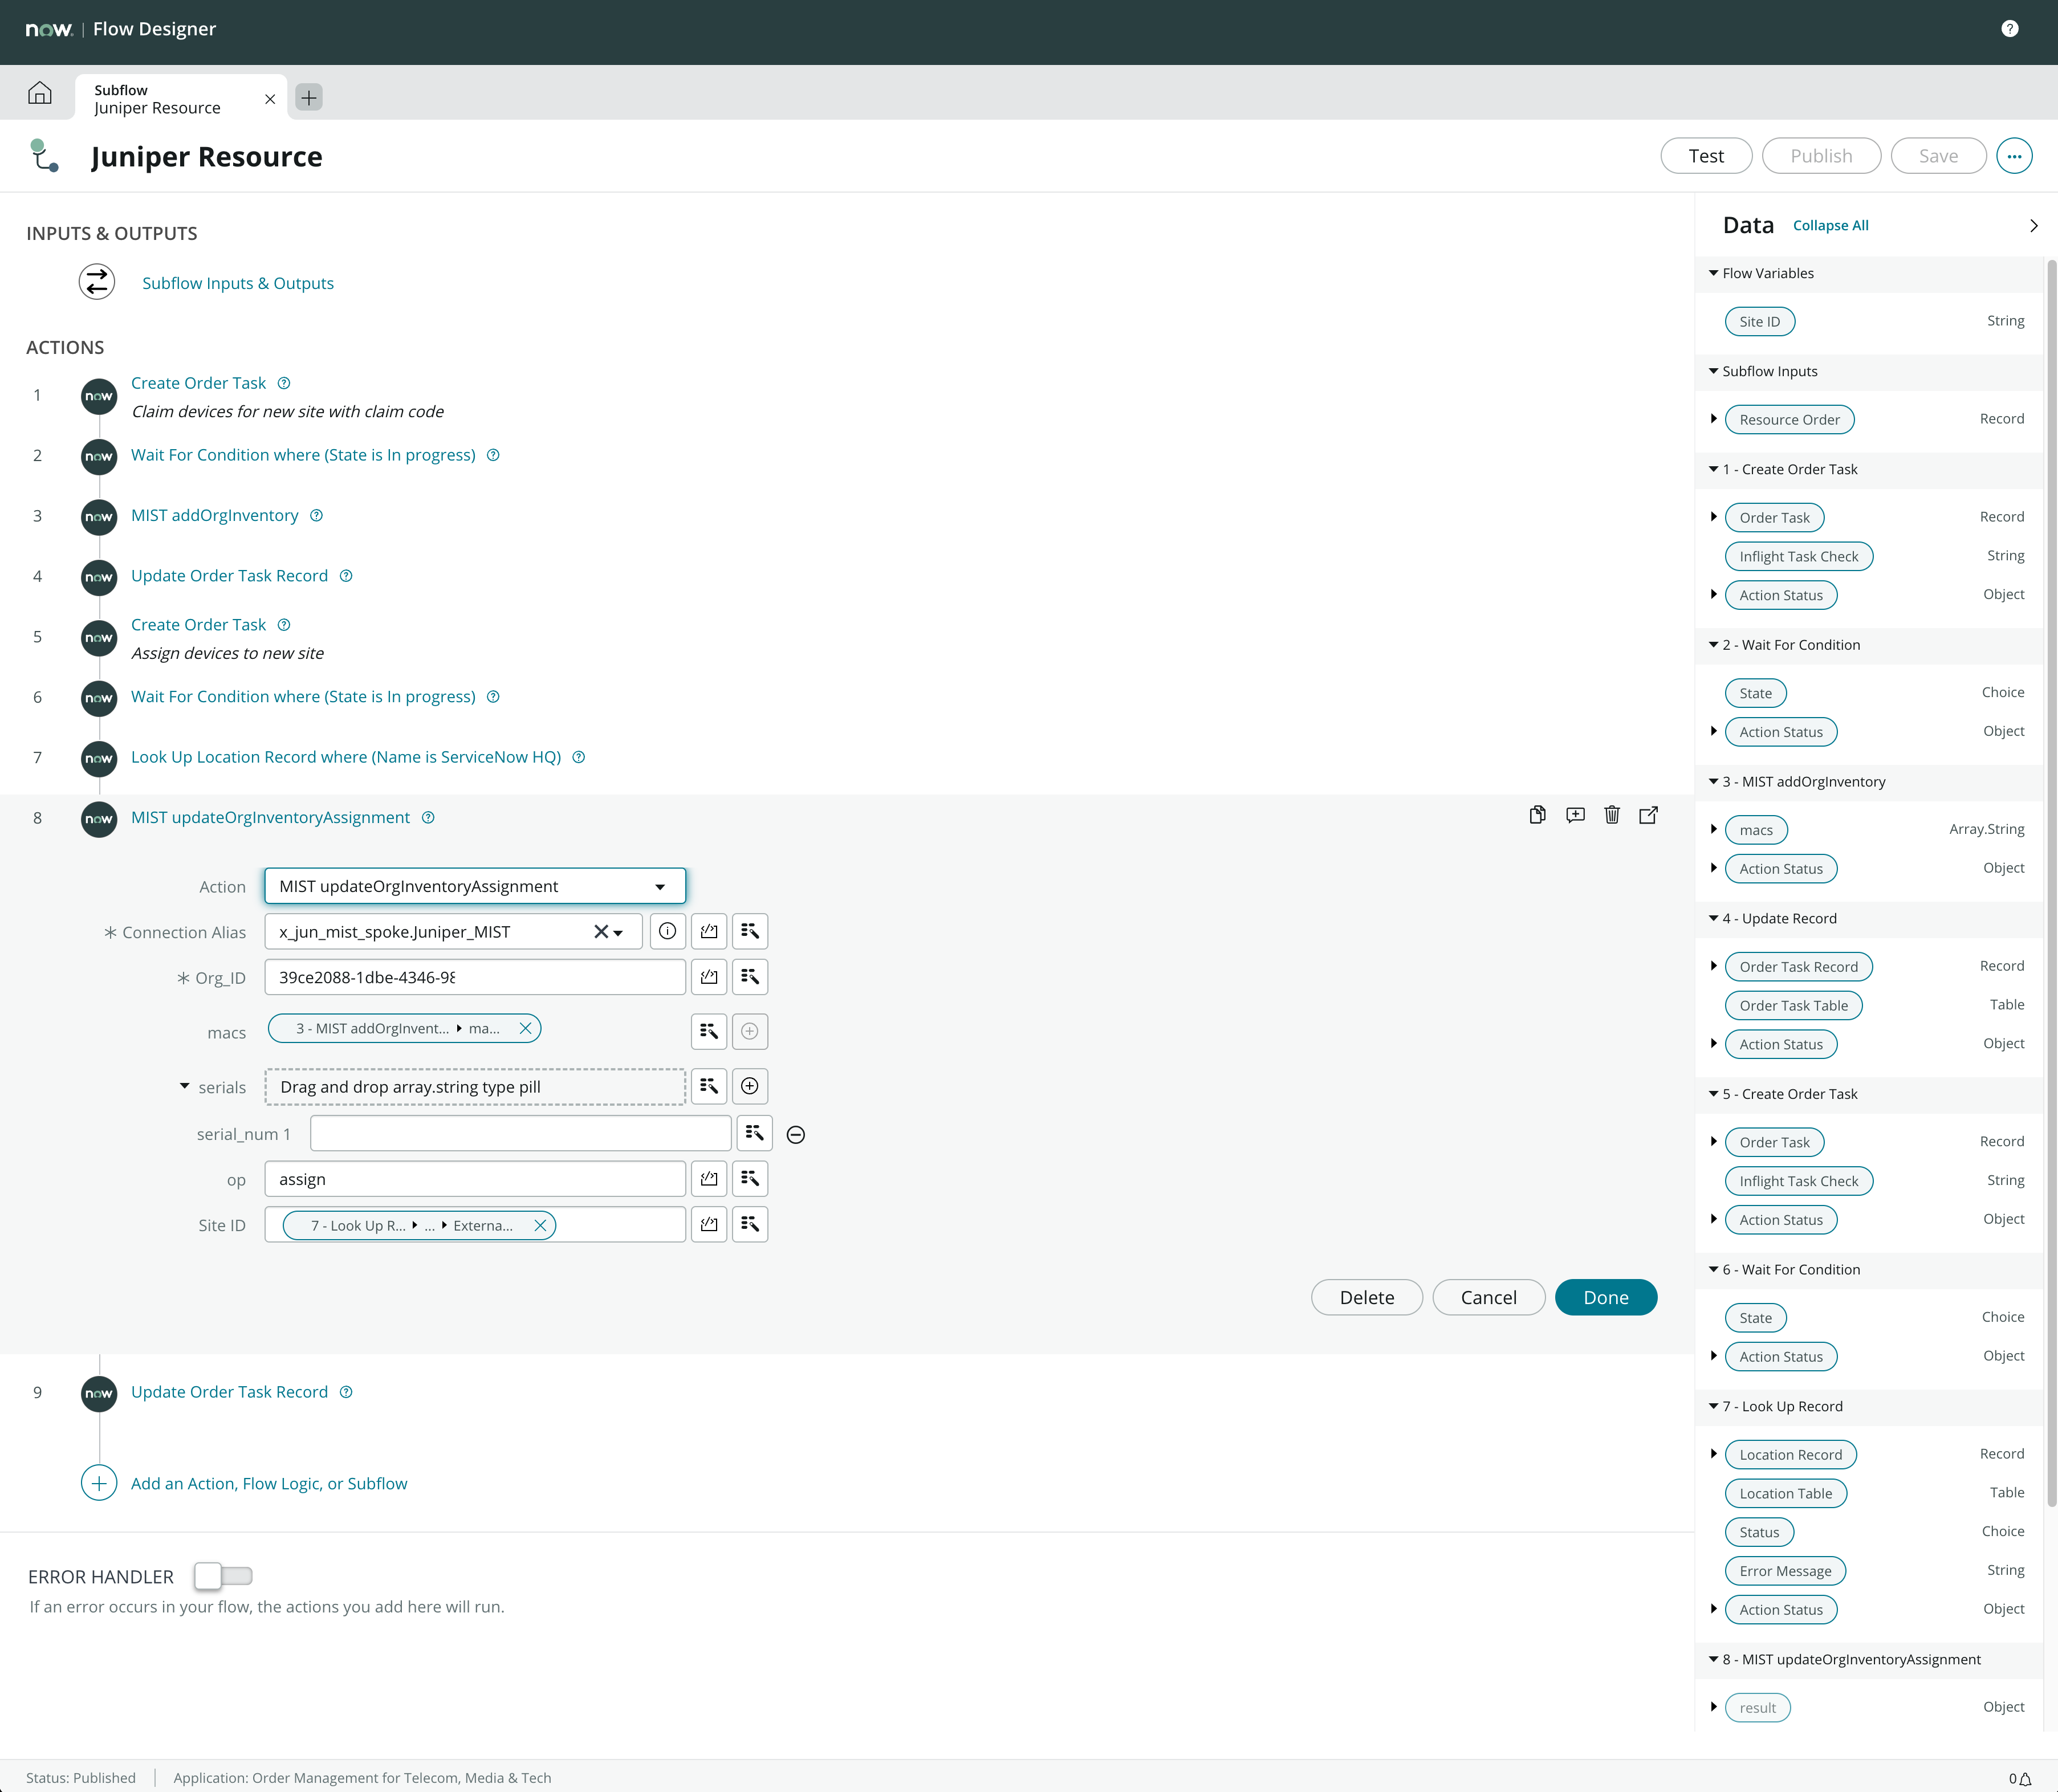Click the Done button
The height and width of the screenshot is (1792, 2058).
click(x=1605, y=1297)
